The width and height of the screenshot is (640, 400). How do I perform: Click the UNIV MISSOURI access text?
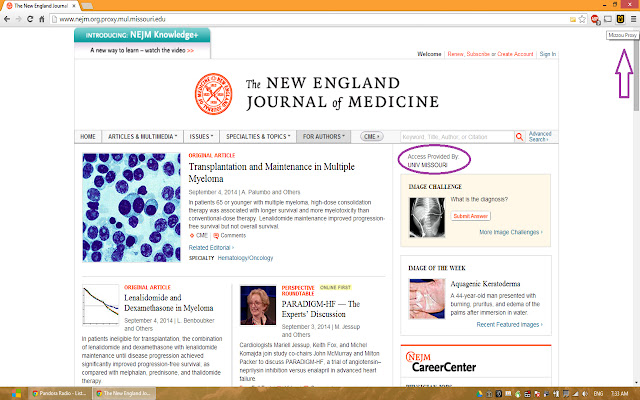click(427, 165)
